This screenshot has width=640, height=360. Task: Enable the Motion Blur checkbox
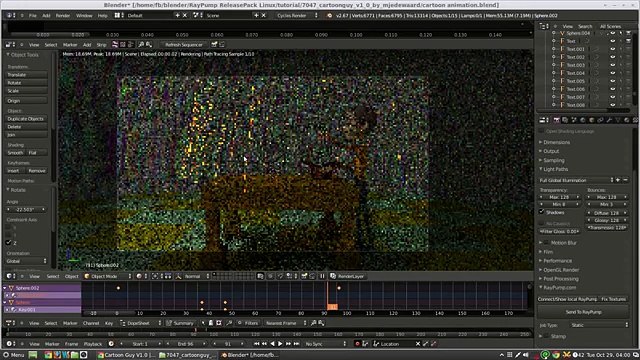tap(547, 243)
